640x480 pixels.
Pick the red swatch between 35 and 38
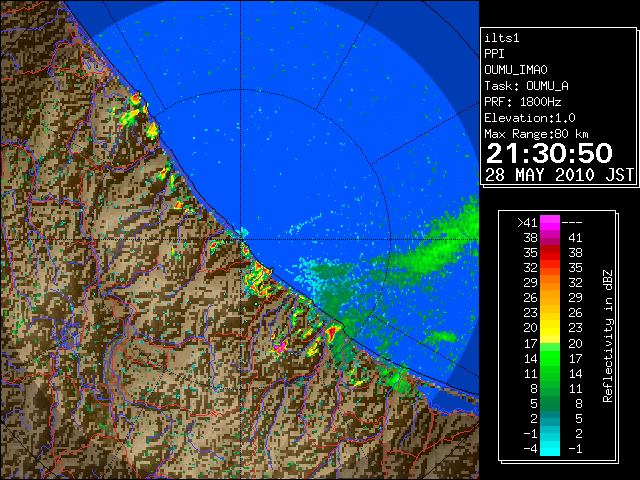(550, 253)
